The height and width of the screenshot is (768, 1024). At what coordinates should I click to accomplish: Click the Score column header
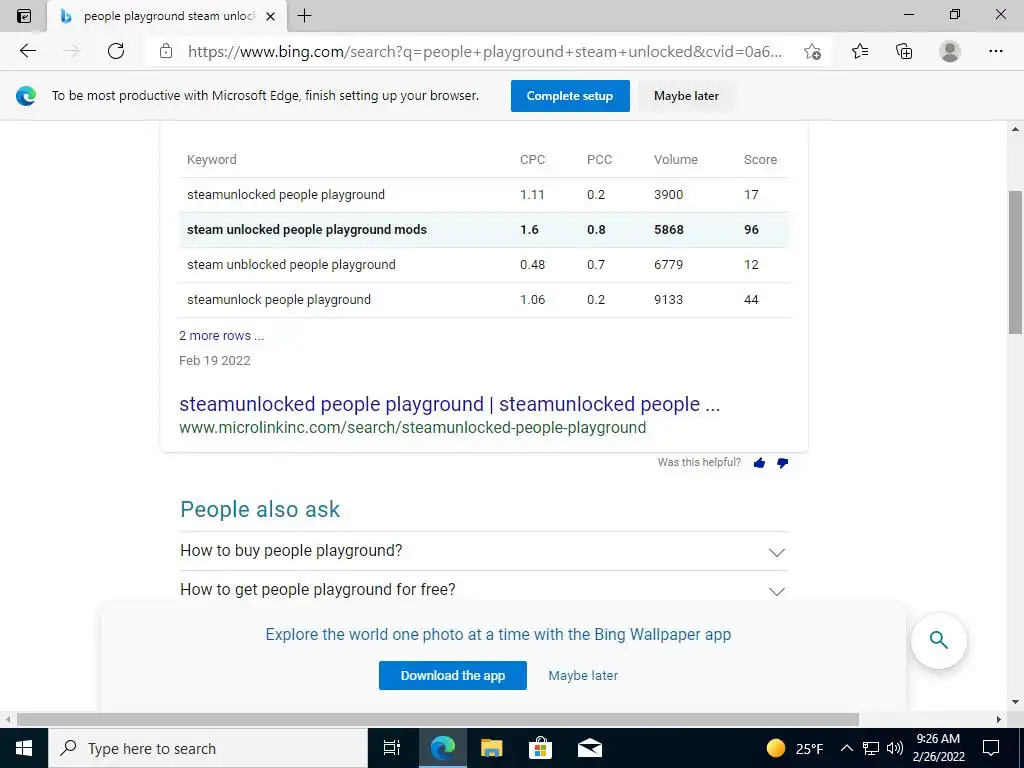tap(760, 159)
